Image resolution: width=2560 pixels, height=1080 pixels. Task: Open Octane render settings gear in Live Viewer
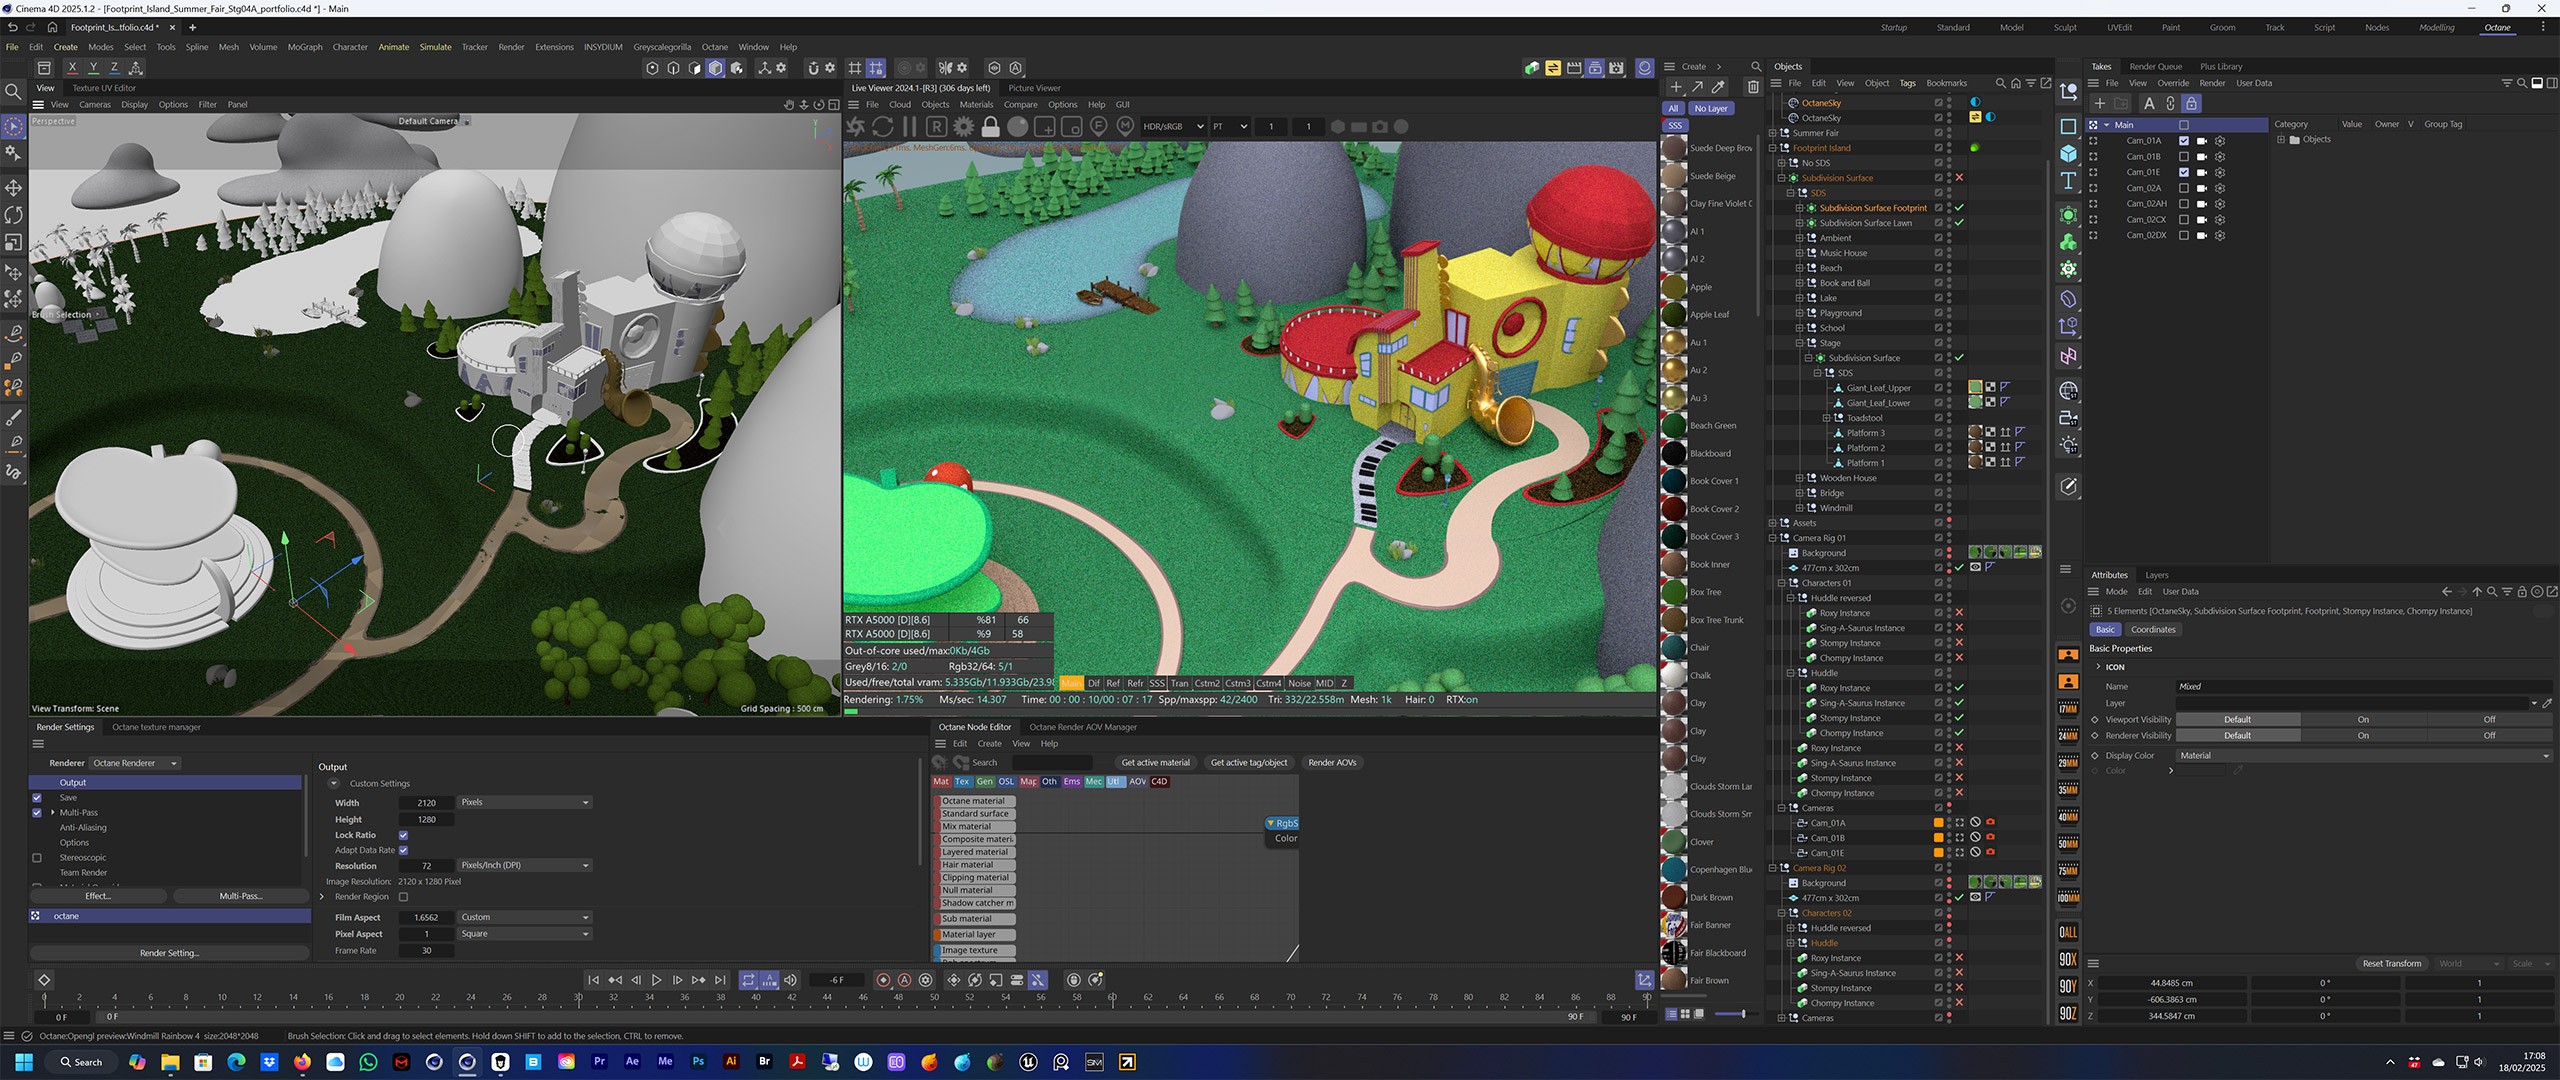pos(963,127)
